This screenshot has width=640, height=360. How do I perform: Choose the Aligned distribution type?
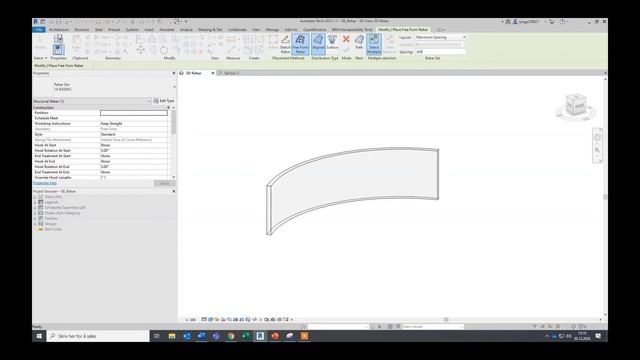[318, 44]
